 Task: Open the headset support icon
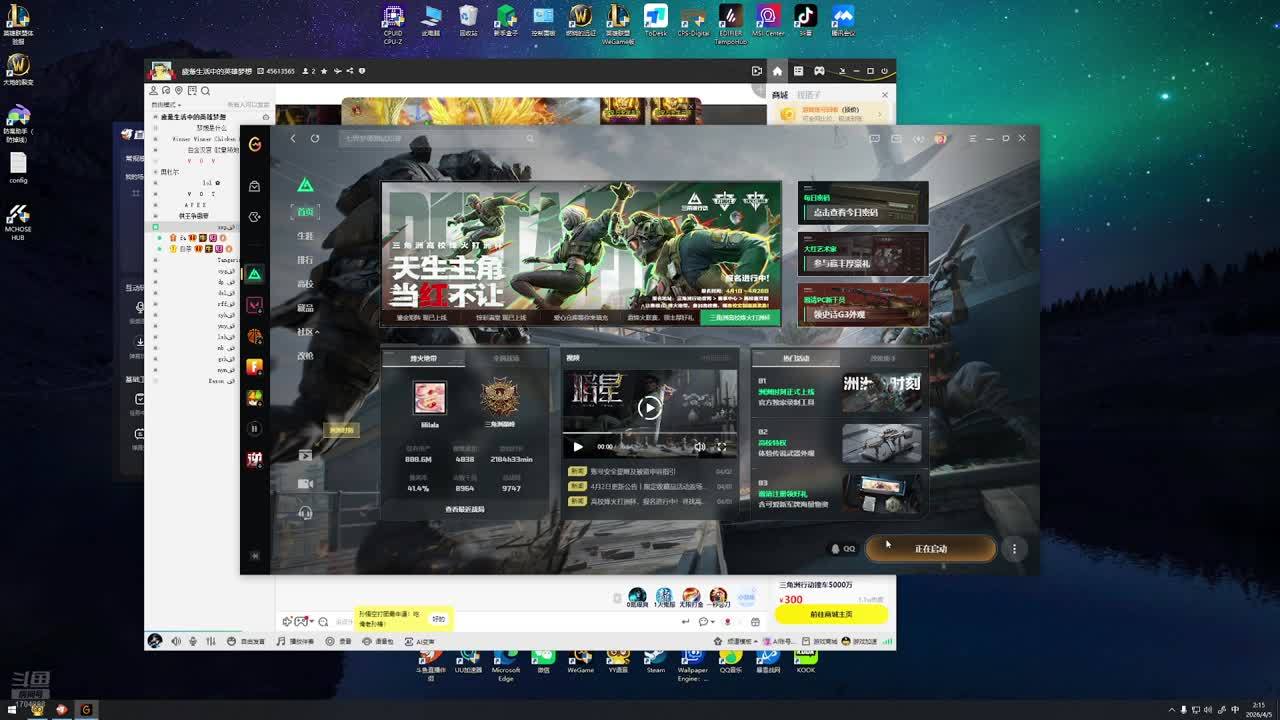(x=306, y=513)
